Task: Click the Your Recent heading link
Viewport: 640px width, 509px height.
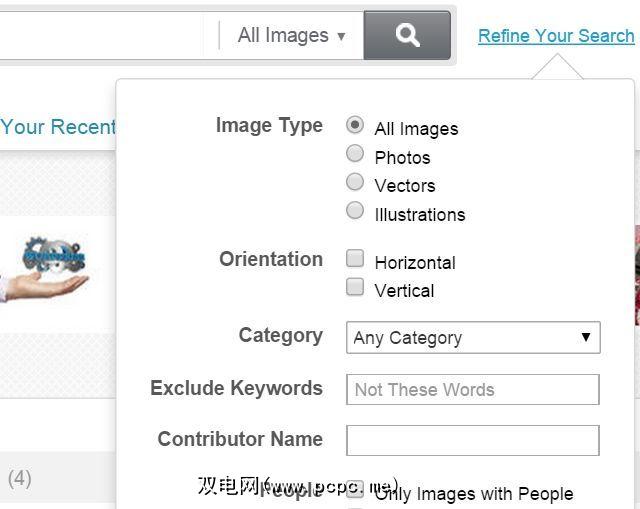Action: (x=58, y=127)
